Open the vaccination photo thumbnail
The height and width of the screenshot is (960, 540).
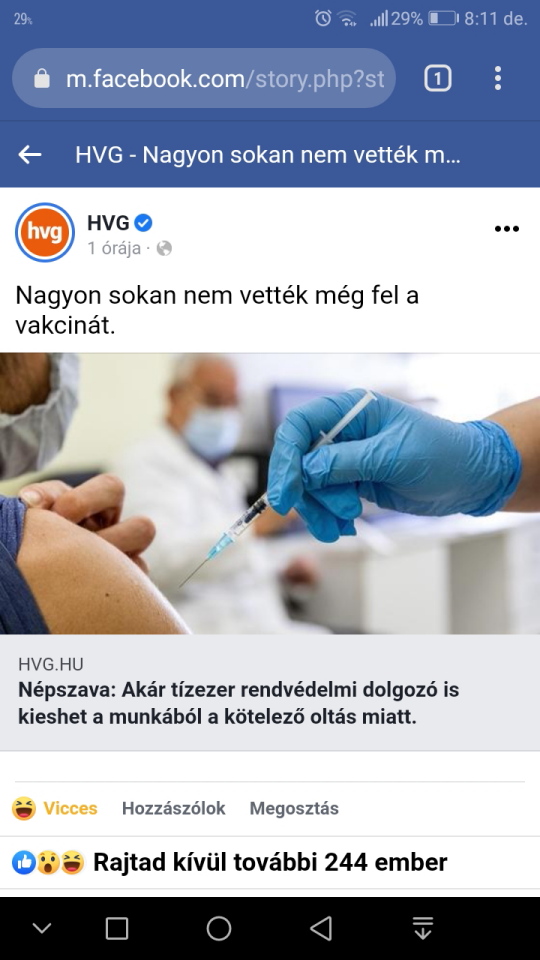tap(270, 493)
